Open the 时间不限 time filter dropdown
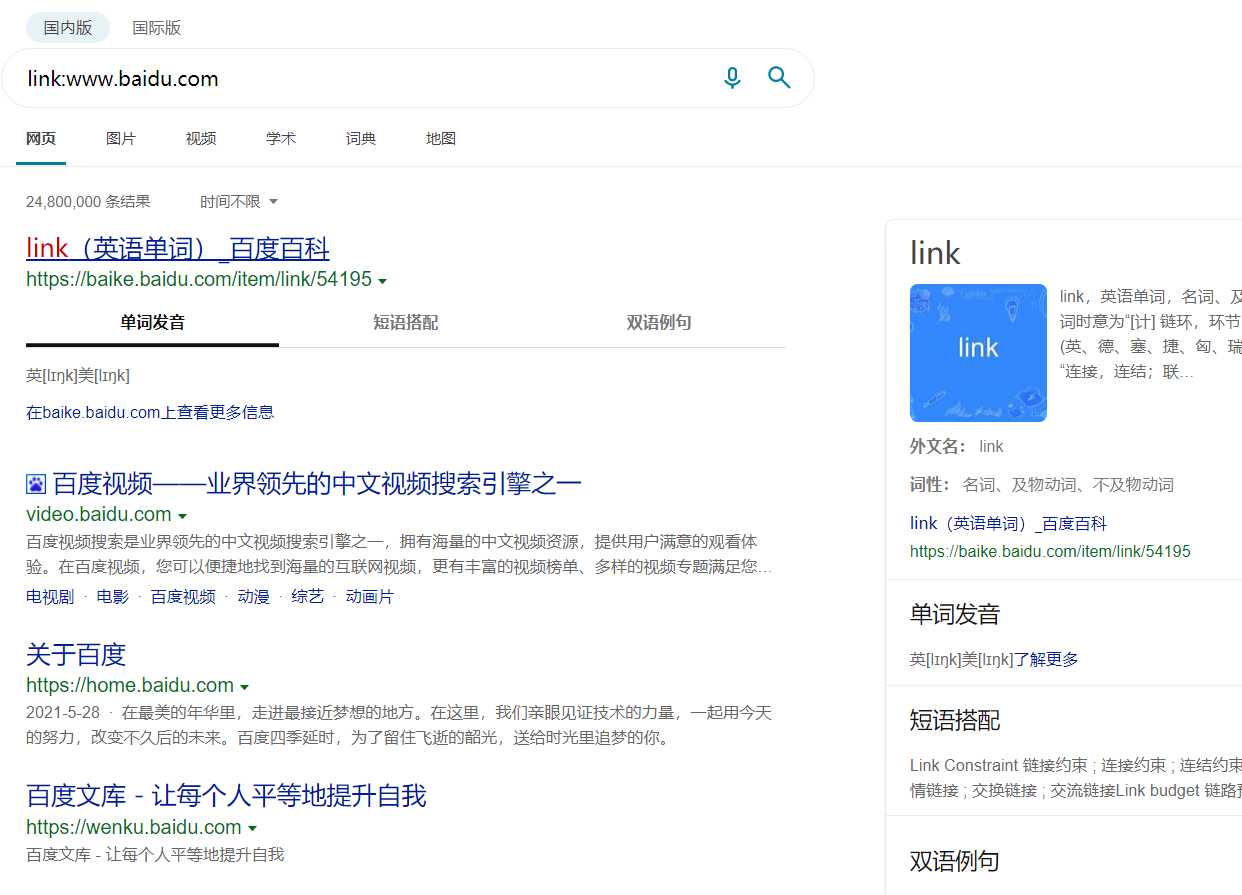 point(238,202)
